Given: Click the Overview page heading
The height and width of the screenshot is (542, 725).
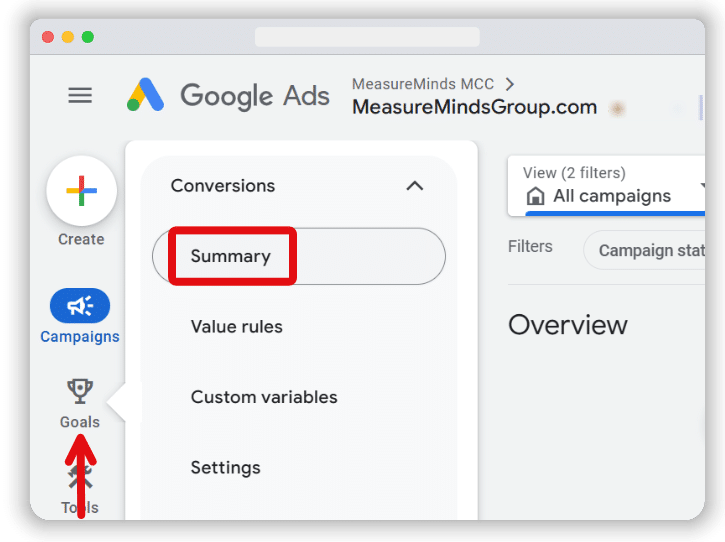Looking at the screenshot, I should pos(568,325).
